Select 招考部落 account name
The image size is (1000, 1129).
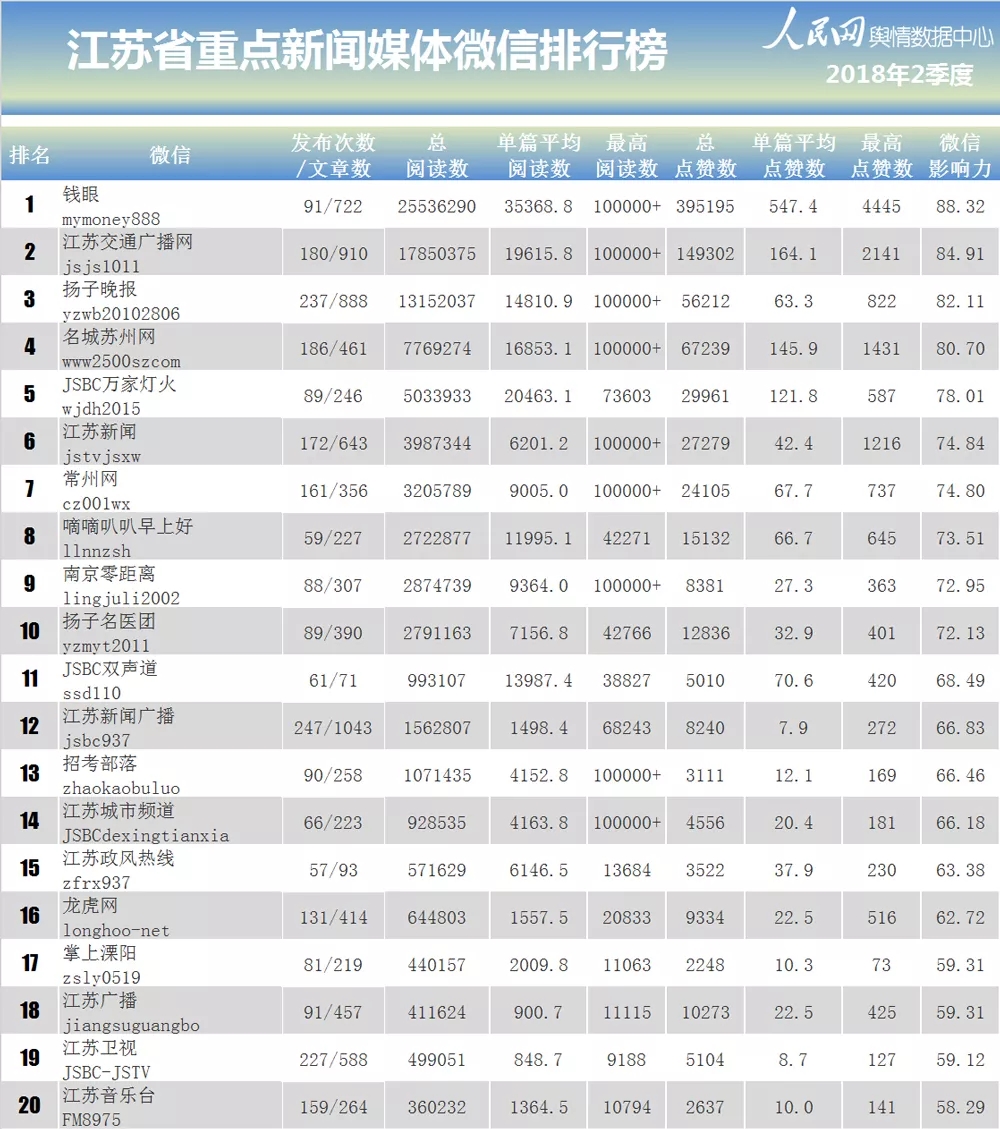99,765
